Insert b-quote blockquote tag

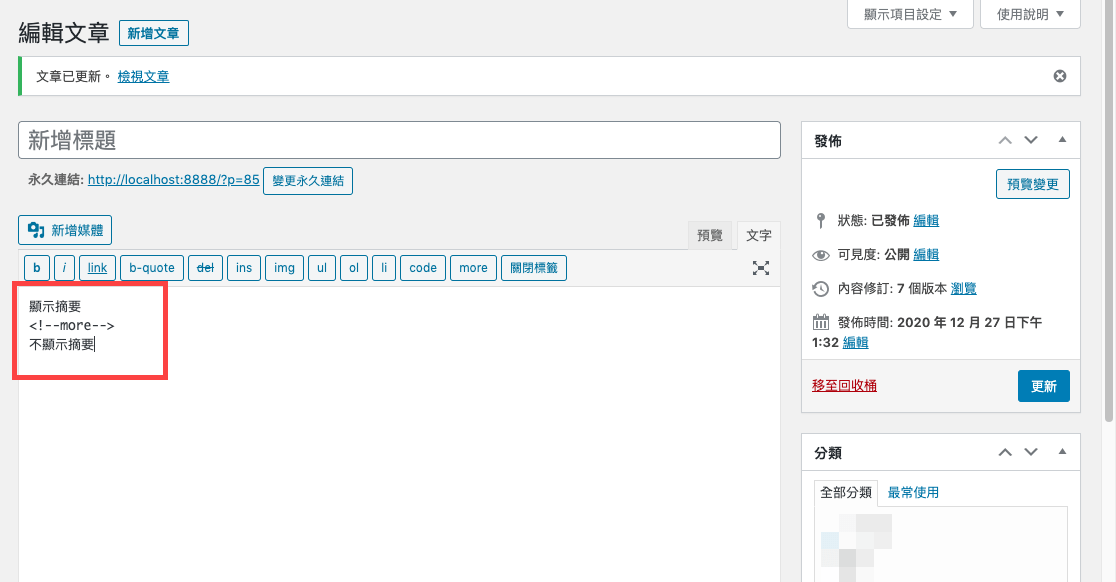tap(152, 268)
